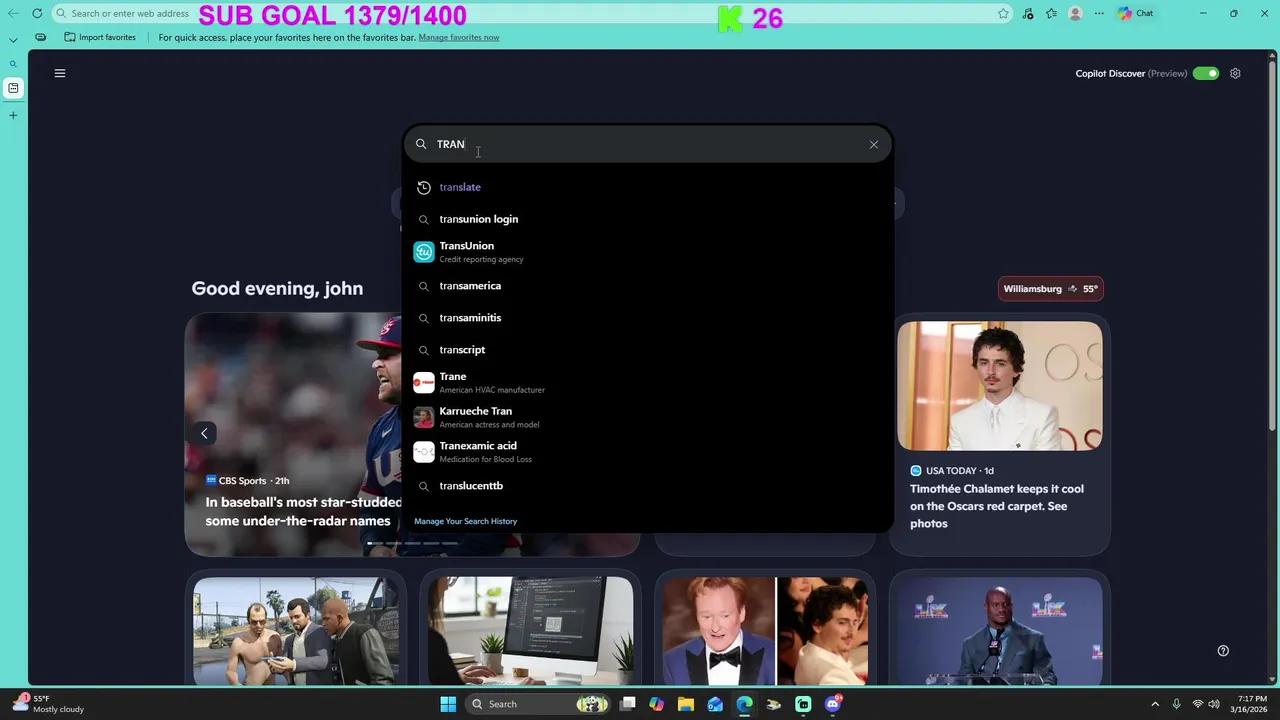Choose the transamerica suggestion

(647, 286)
